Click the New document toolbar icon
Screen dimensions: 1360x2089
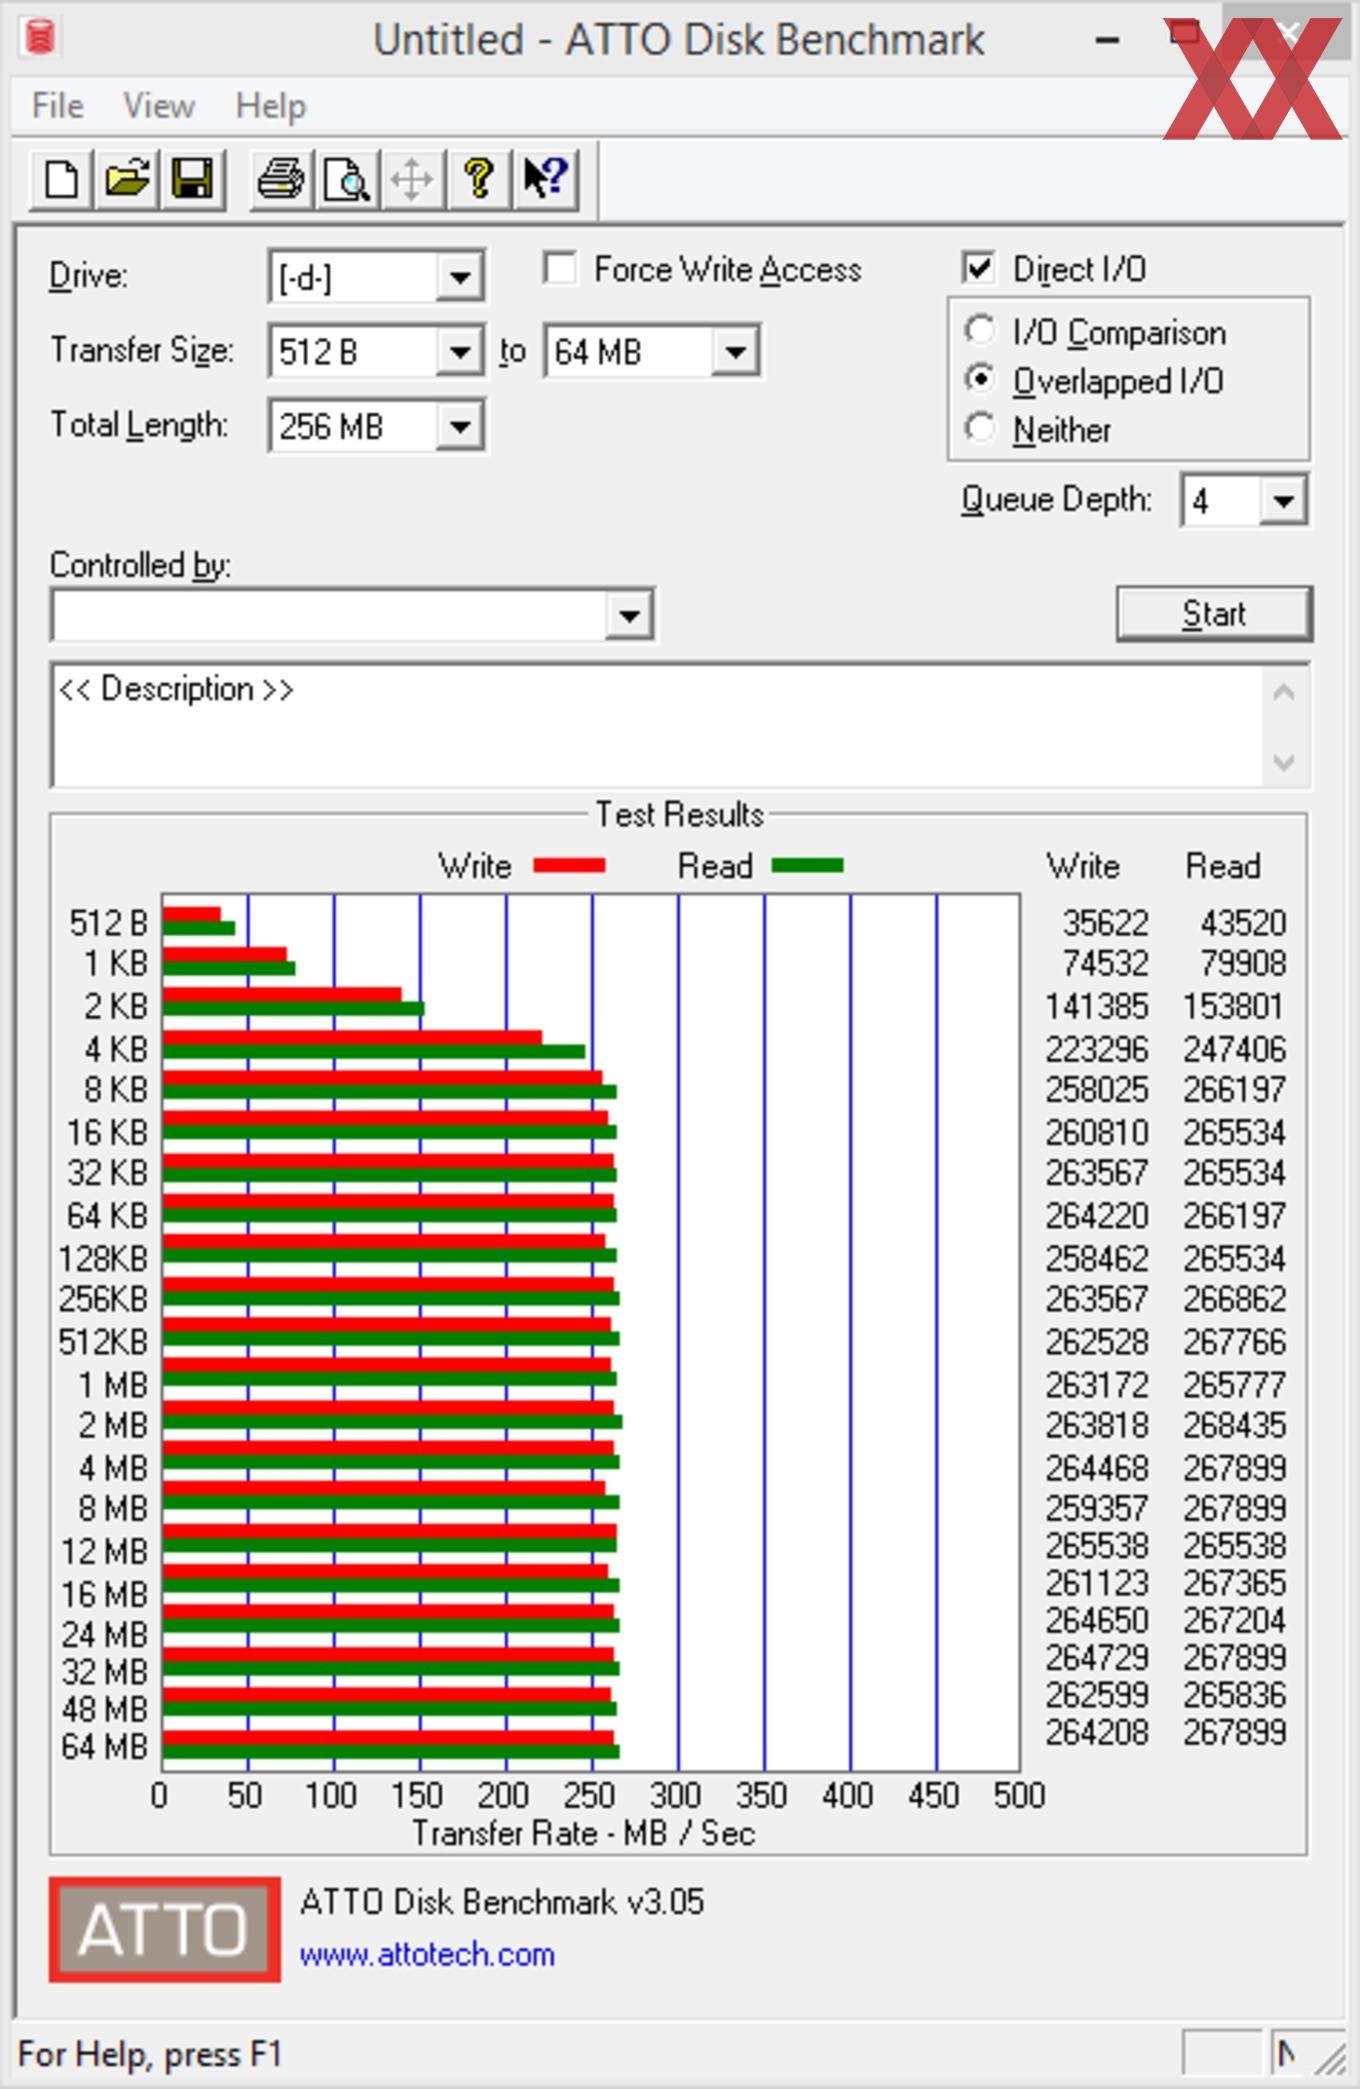click(x=62, y=180)
